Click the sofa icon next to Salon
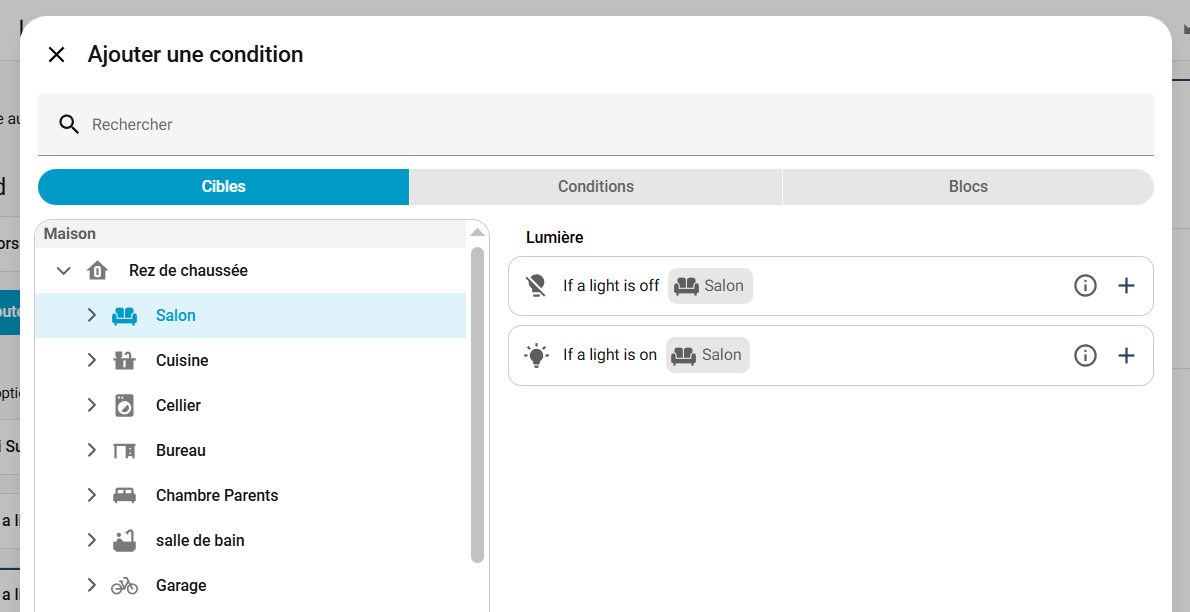1190x612 pixels. click(x=124, y=316)
